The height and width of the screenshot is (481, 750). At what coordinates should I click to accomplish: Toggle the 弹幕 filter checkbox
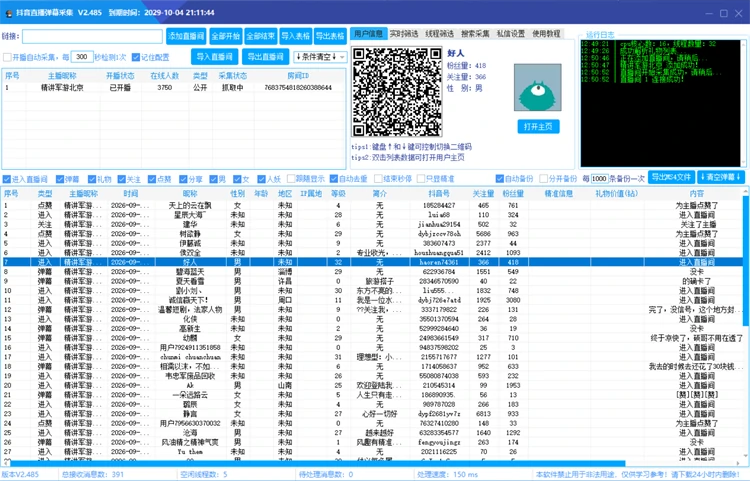point(60,179)
